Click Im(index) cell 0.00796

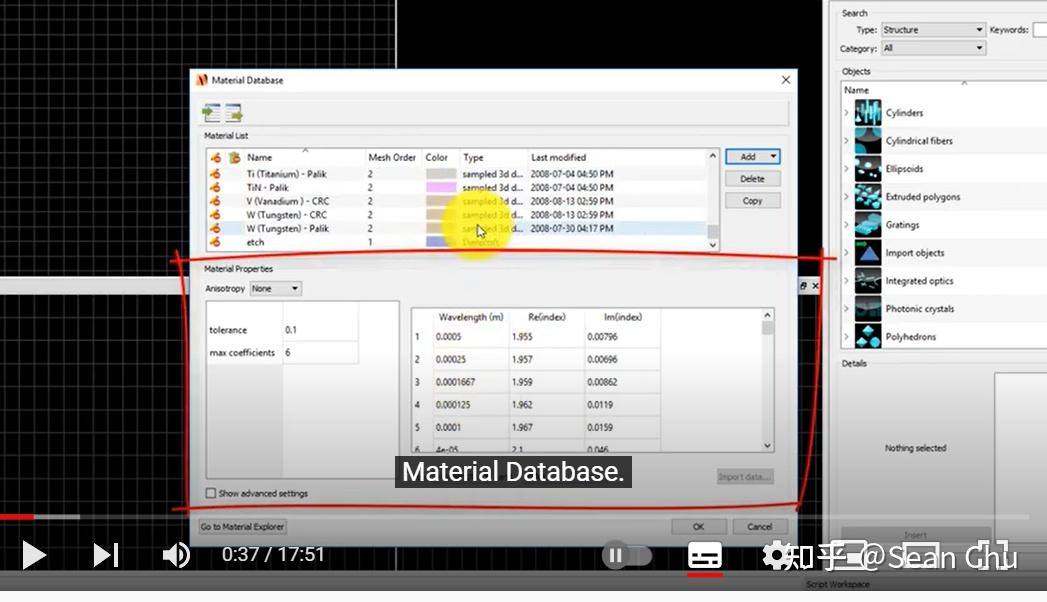pyautogui.click(x=622, y=336)
